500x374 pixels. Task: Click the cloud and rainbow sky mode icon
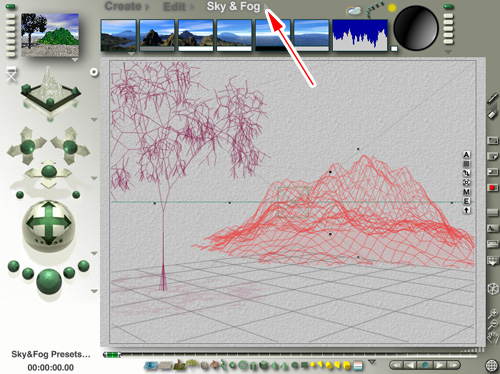[x=353, y=11]
